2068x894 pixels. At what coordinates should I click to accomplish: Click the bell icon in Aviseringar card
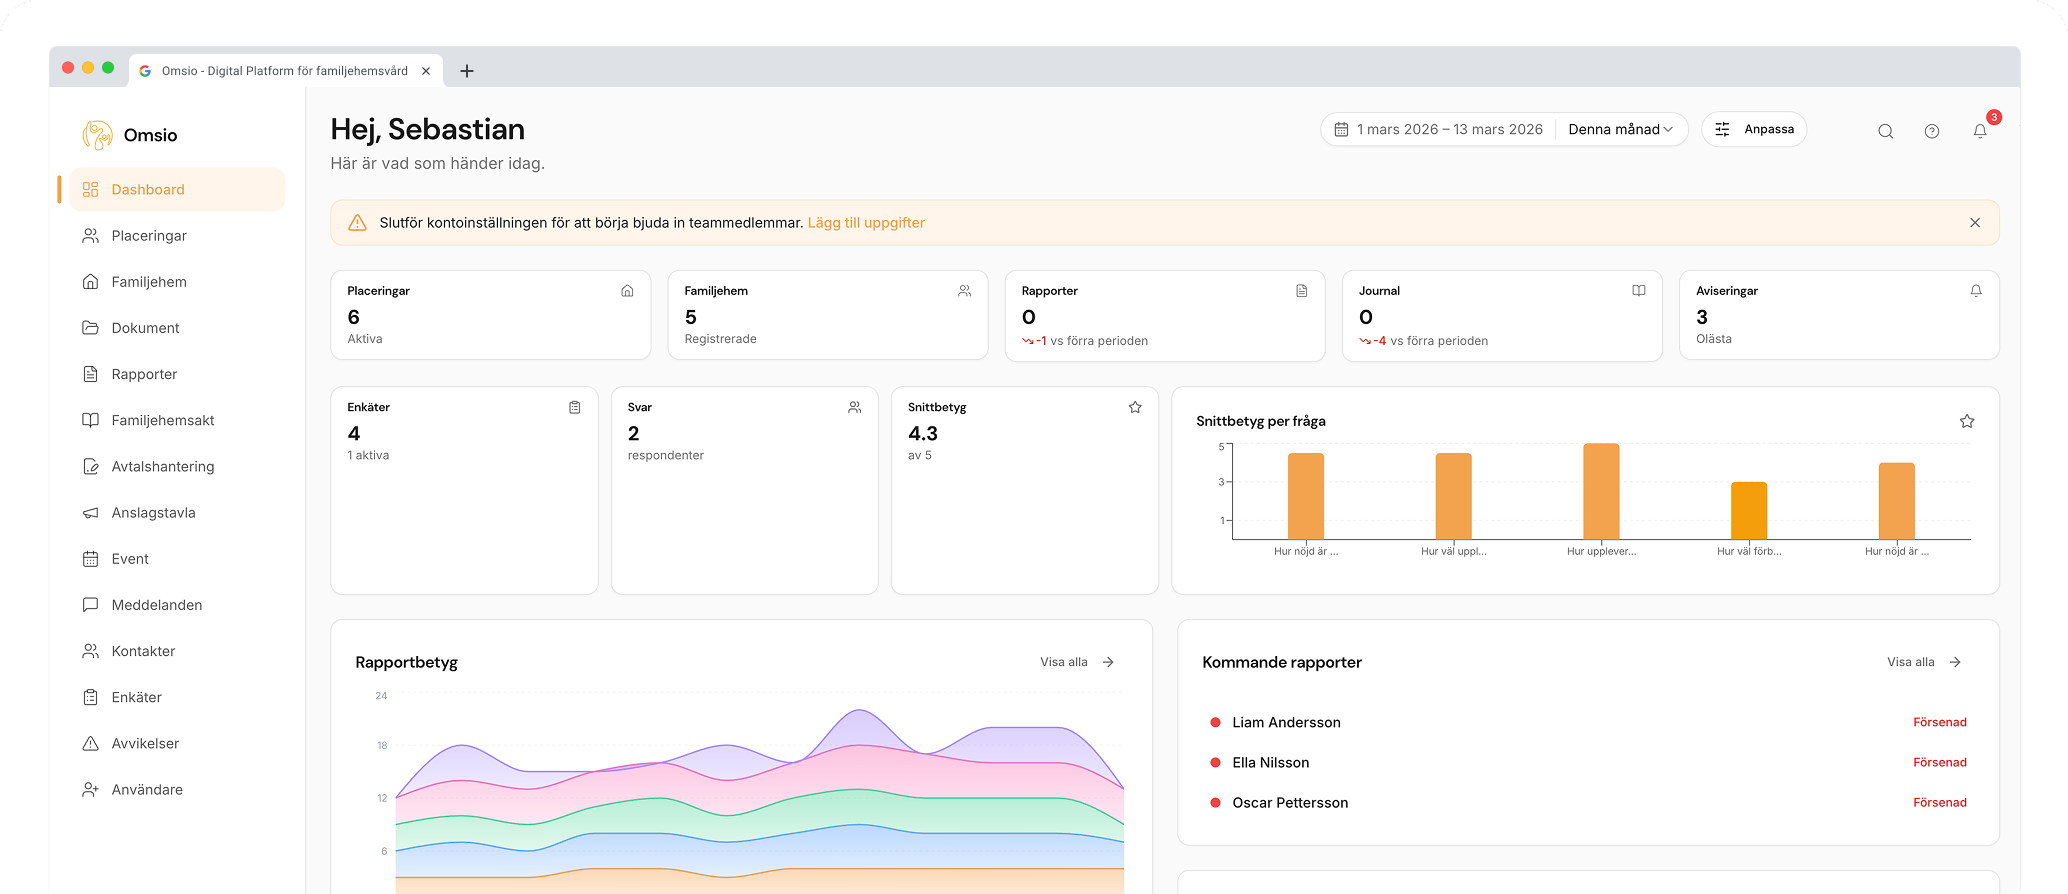click(1975, 291)
